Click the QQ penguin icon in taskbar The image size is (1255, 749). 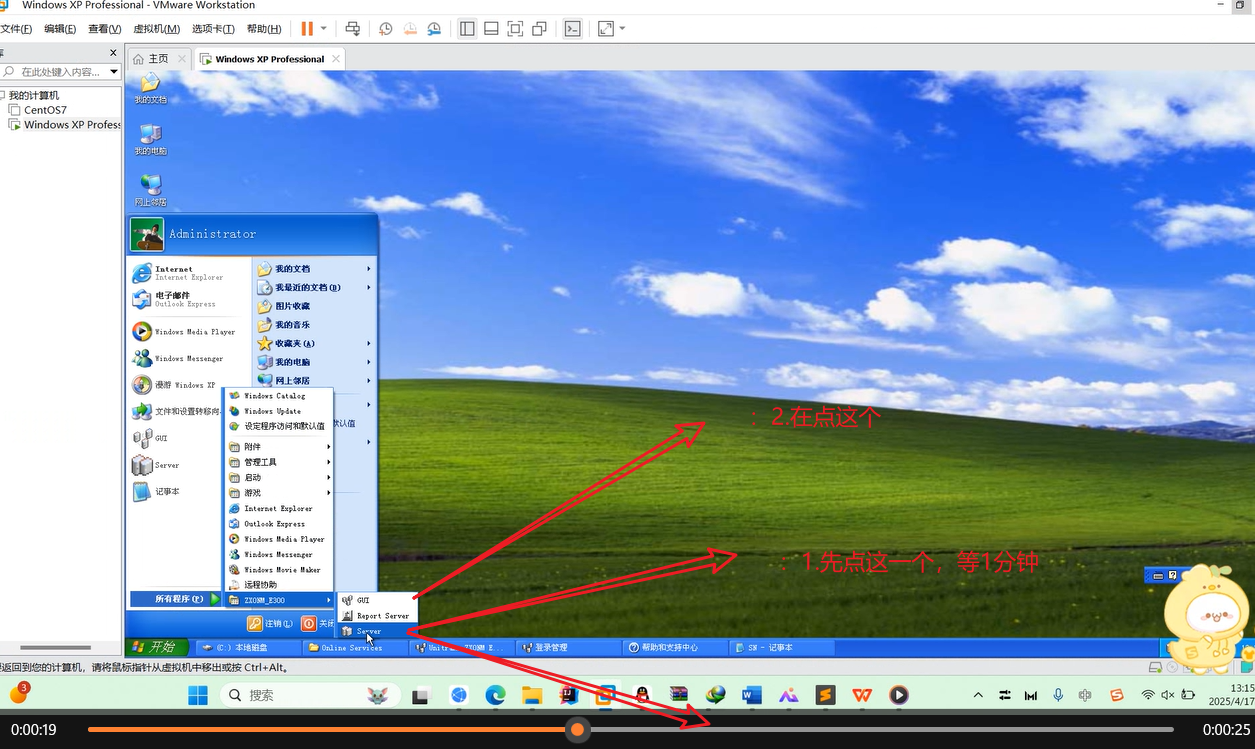click(642, 695)
